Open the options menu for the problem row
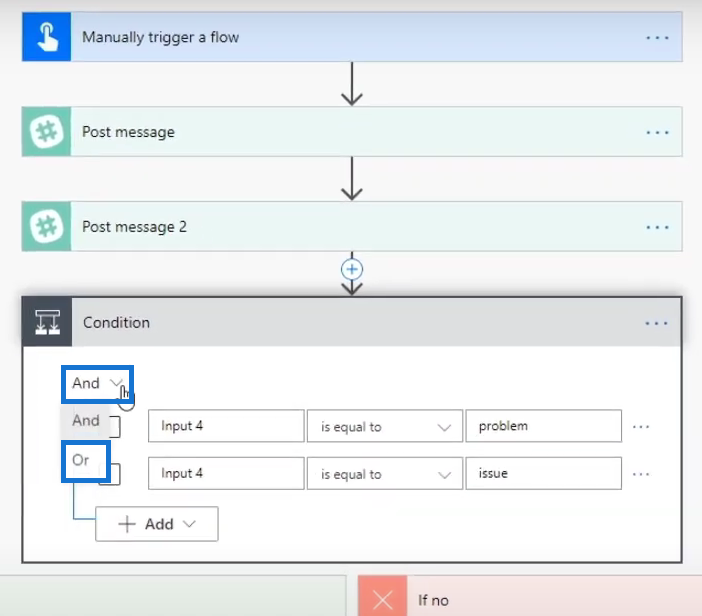The height and width of the screenshot is (616, 702). [x=641, y=427]
